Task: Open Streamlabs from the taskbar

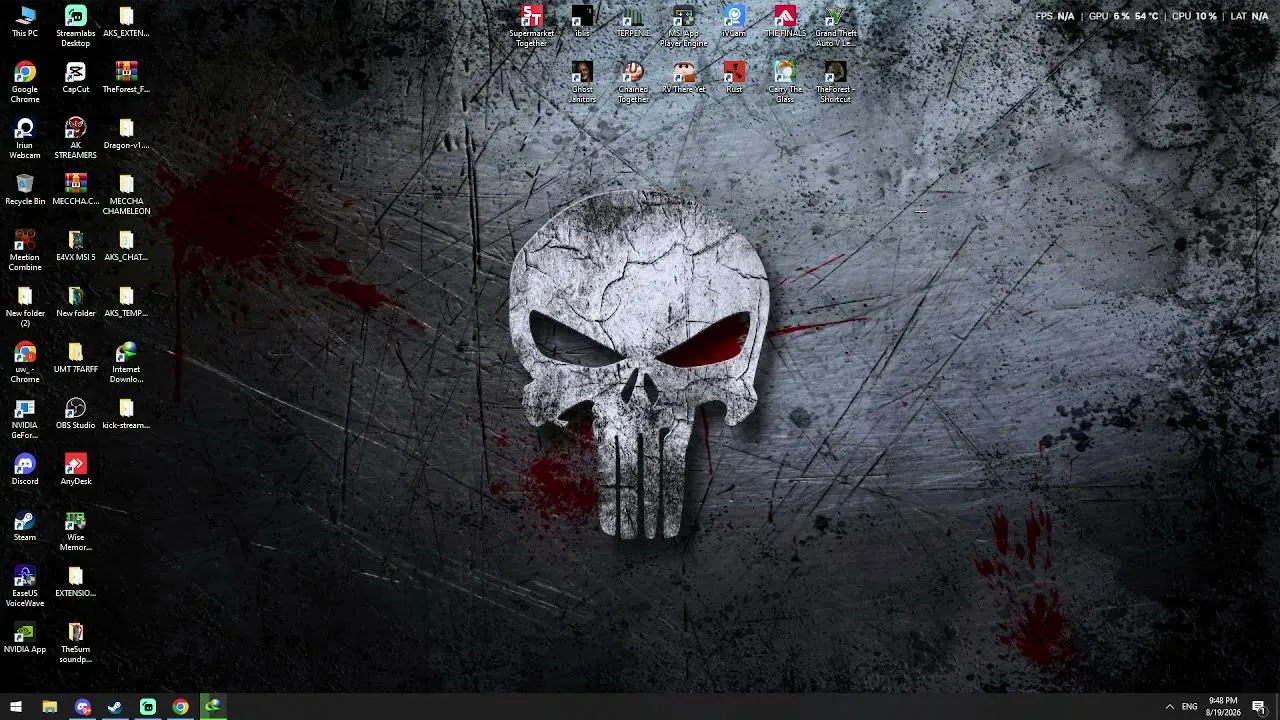Action: [x=148, y=707]
